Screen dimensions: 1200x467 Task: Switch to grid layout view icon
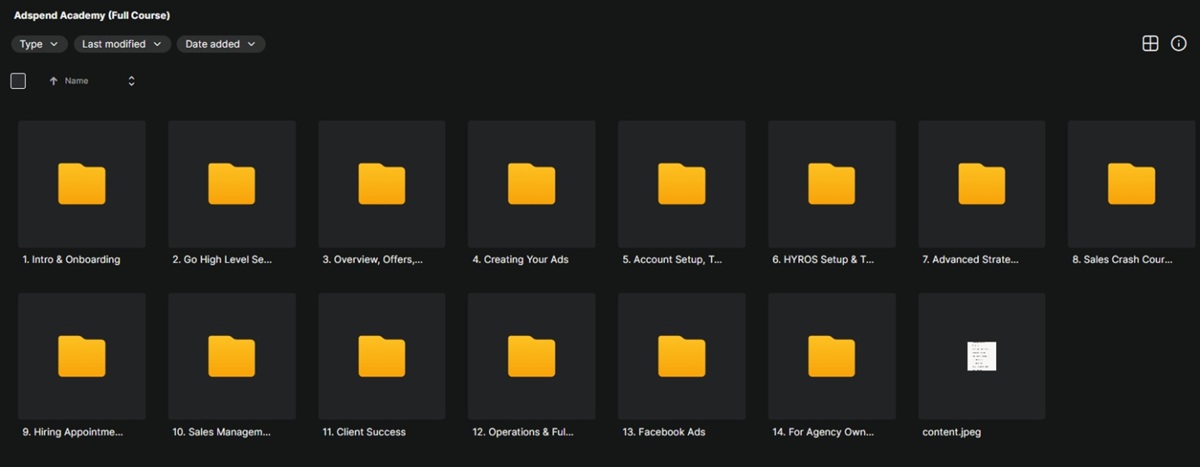[x=1150, y=43]
